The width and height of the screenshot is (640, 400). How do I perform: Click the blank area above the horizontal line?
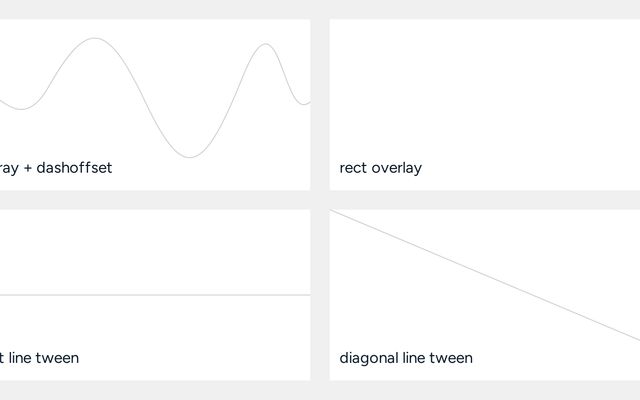click(x=150, y=250)
